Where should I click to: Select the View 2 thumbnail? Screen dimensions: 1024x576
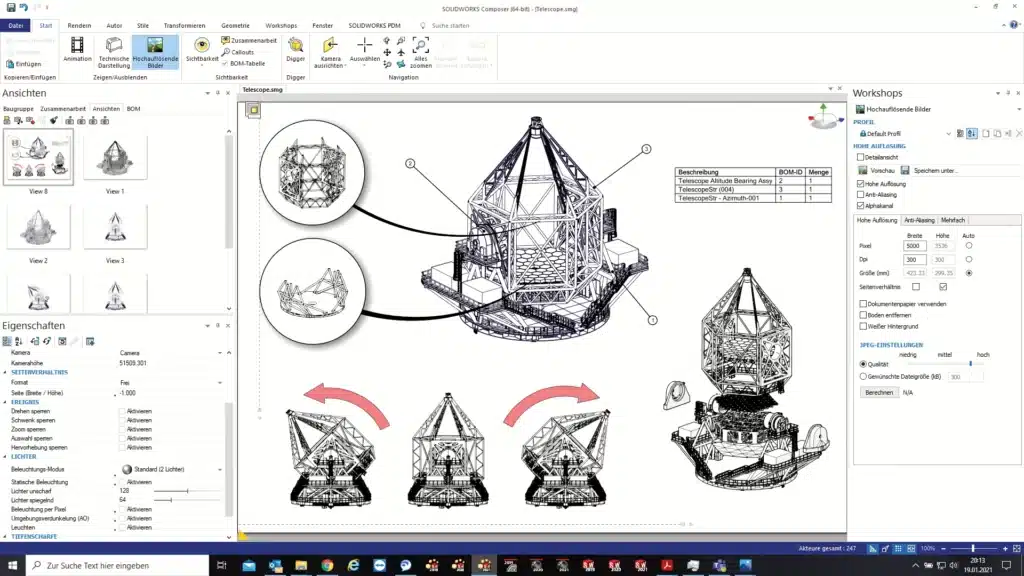(x=38, y=228)
